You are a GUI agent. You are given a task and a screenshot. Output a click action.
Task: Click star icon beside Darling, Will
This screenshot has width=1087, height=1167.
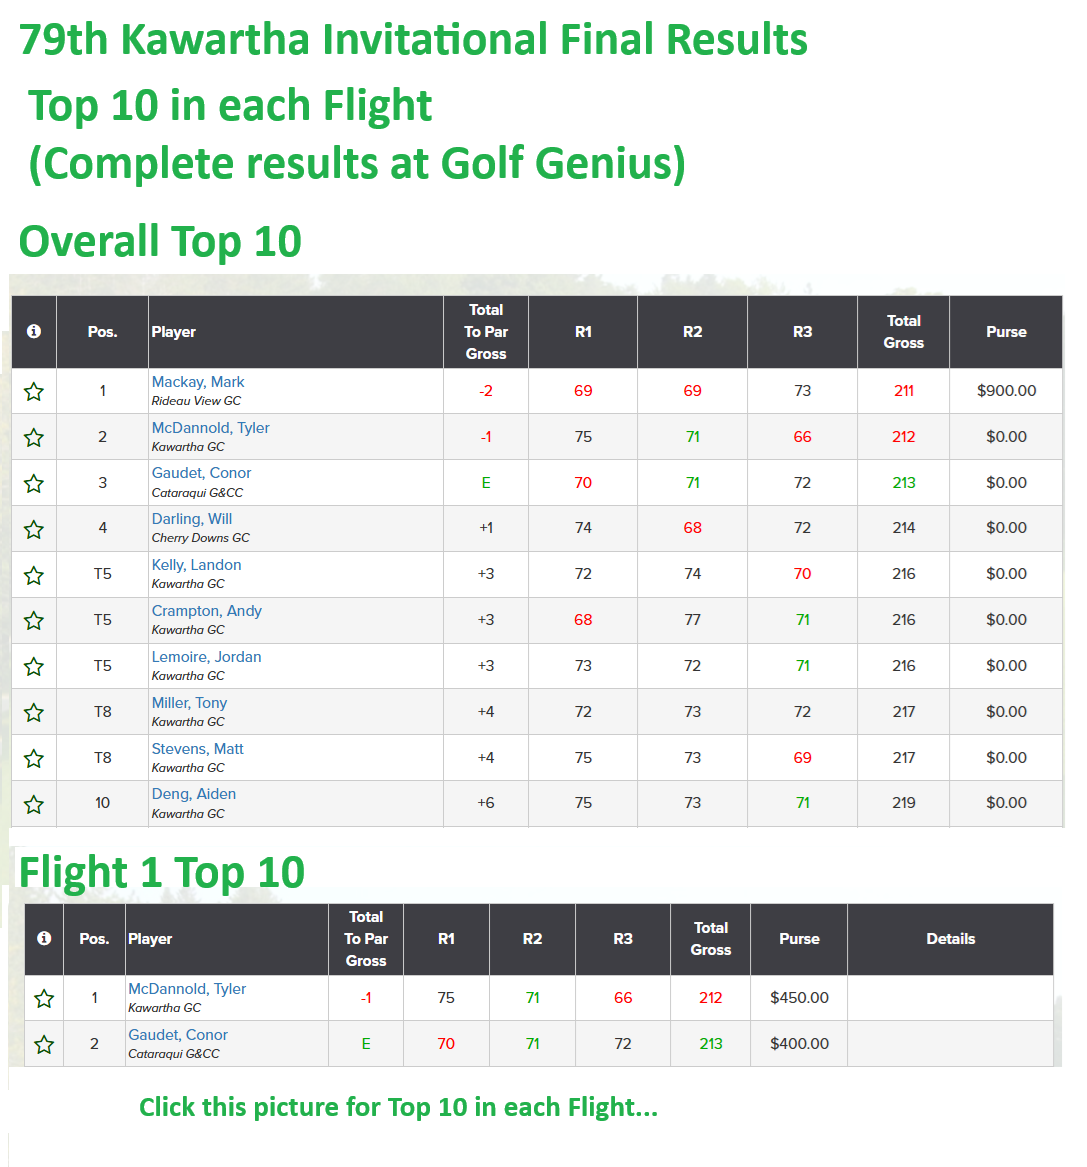(33, 529)
